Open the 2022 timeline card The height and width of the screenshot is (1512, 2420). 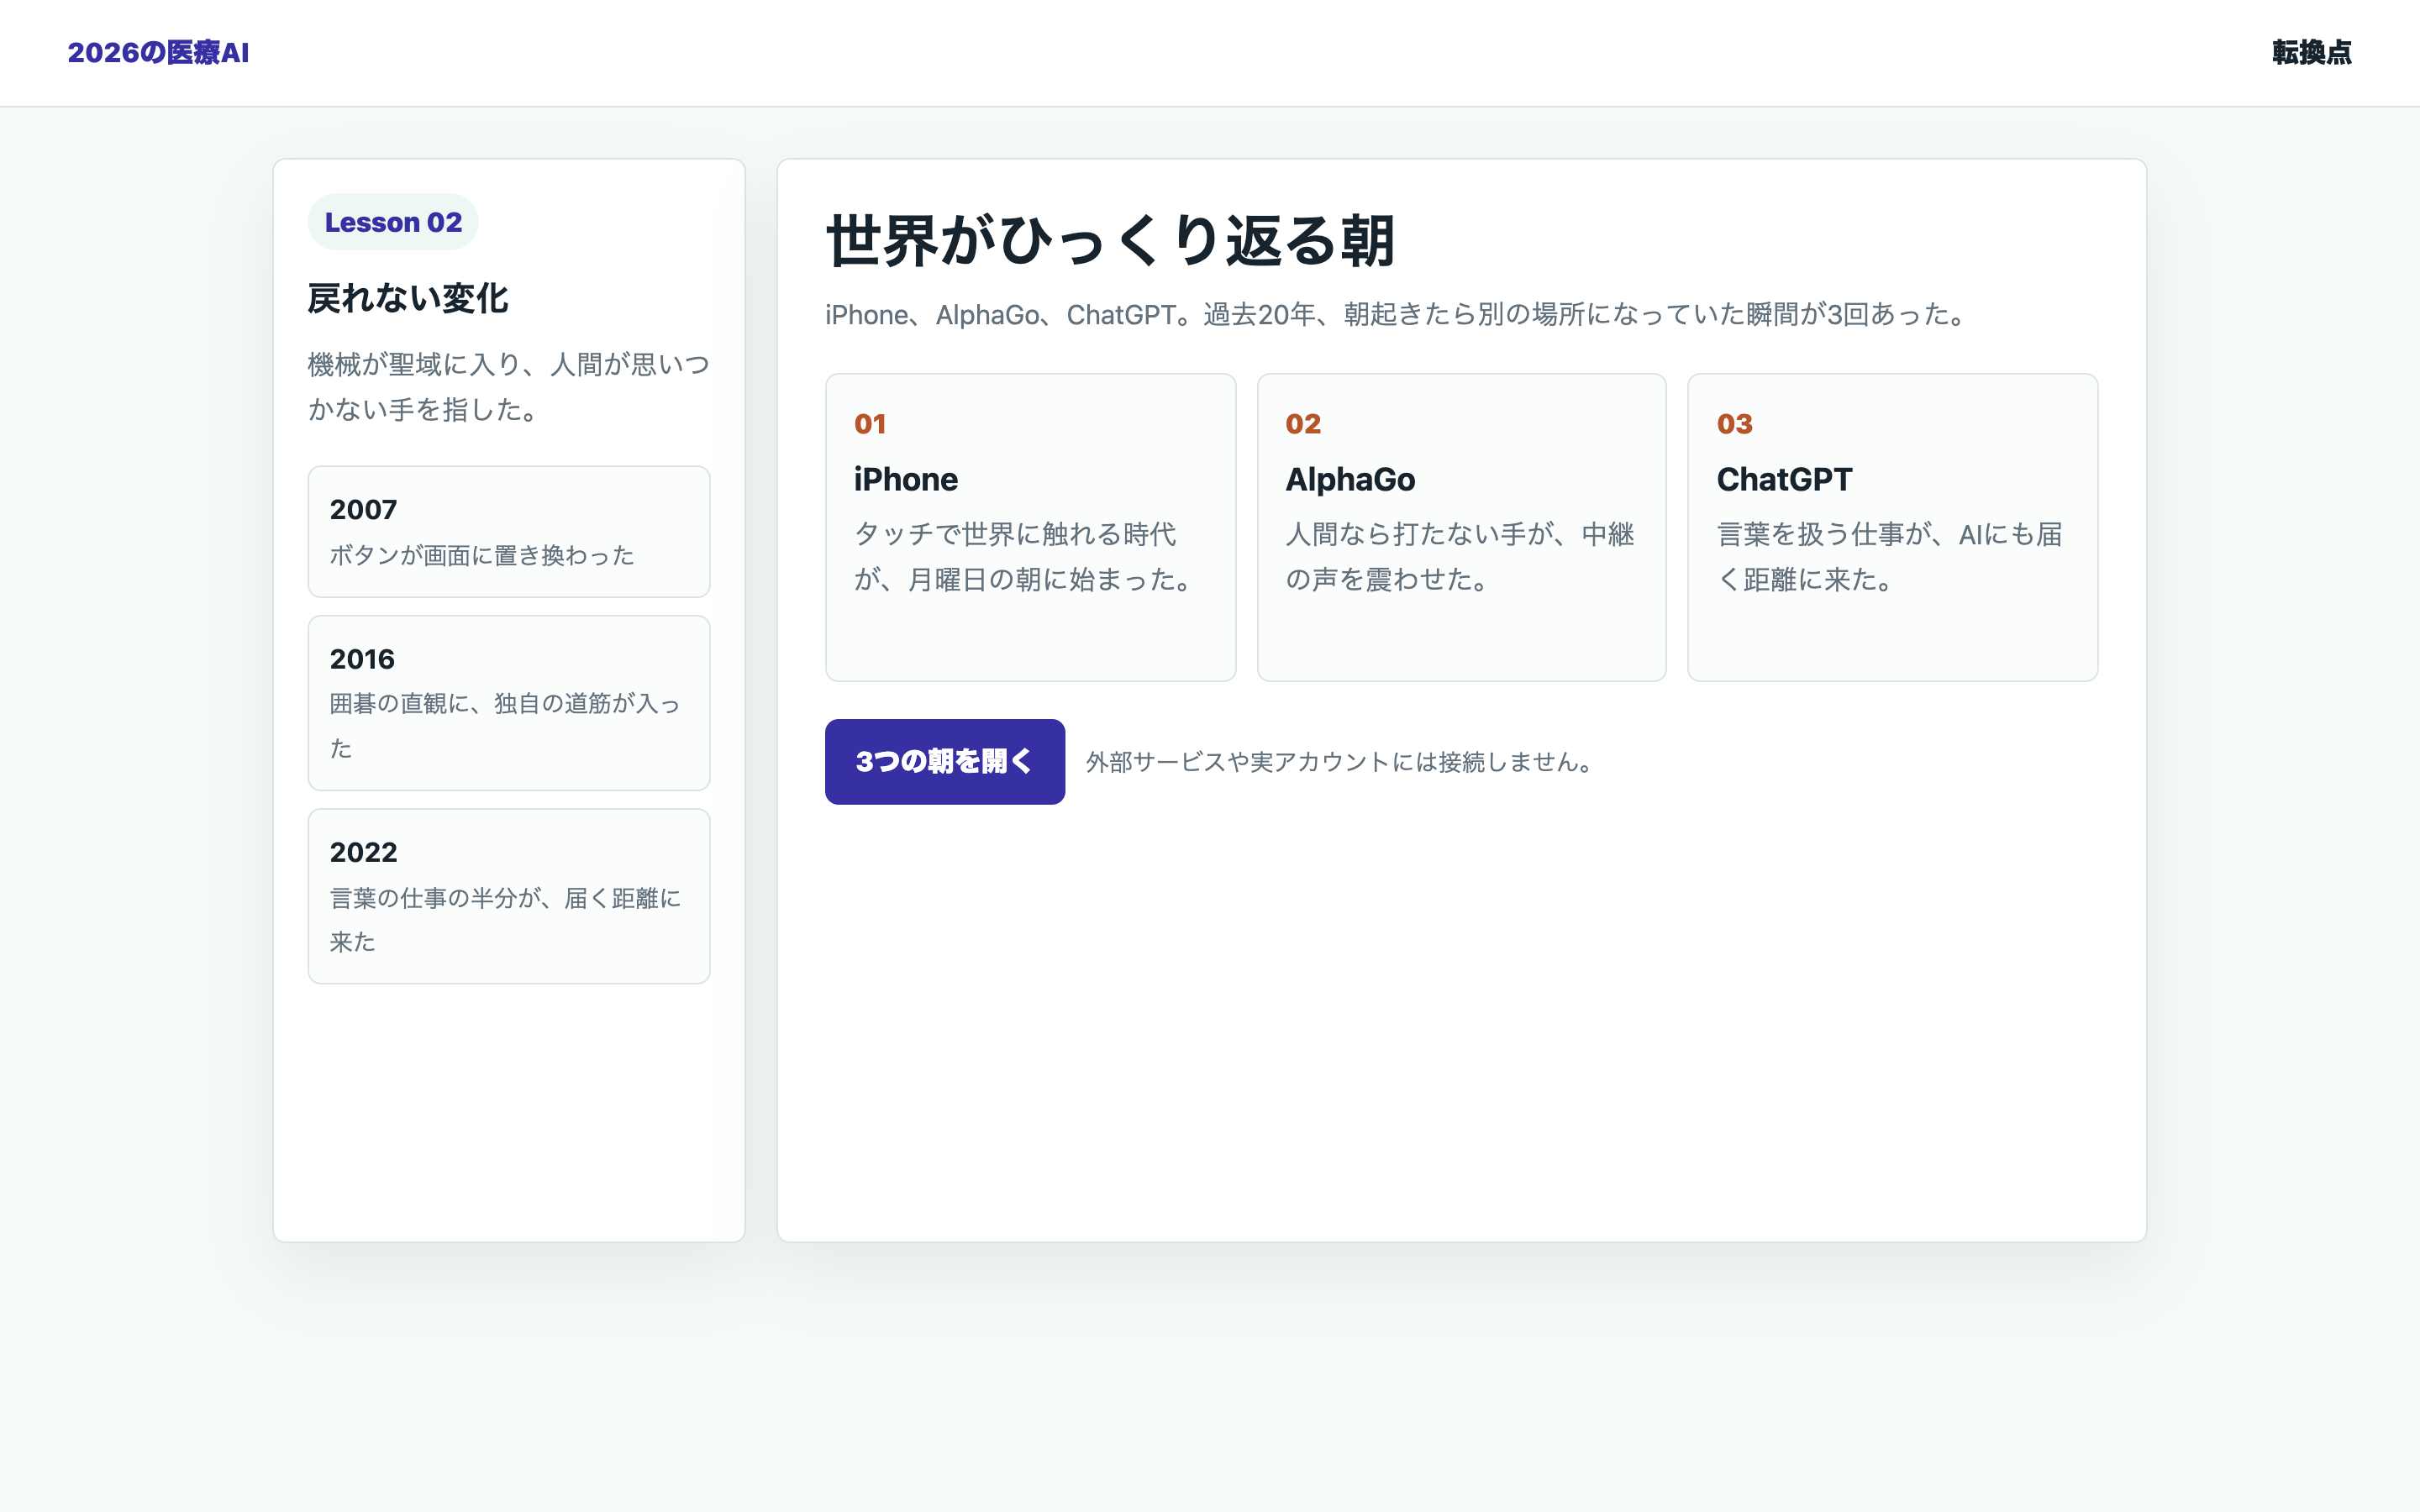tap(509, 896)
